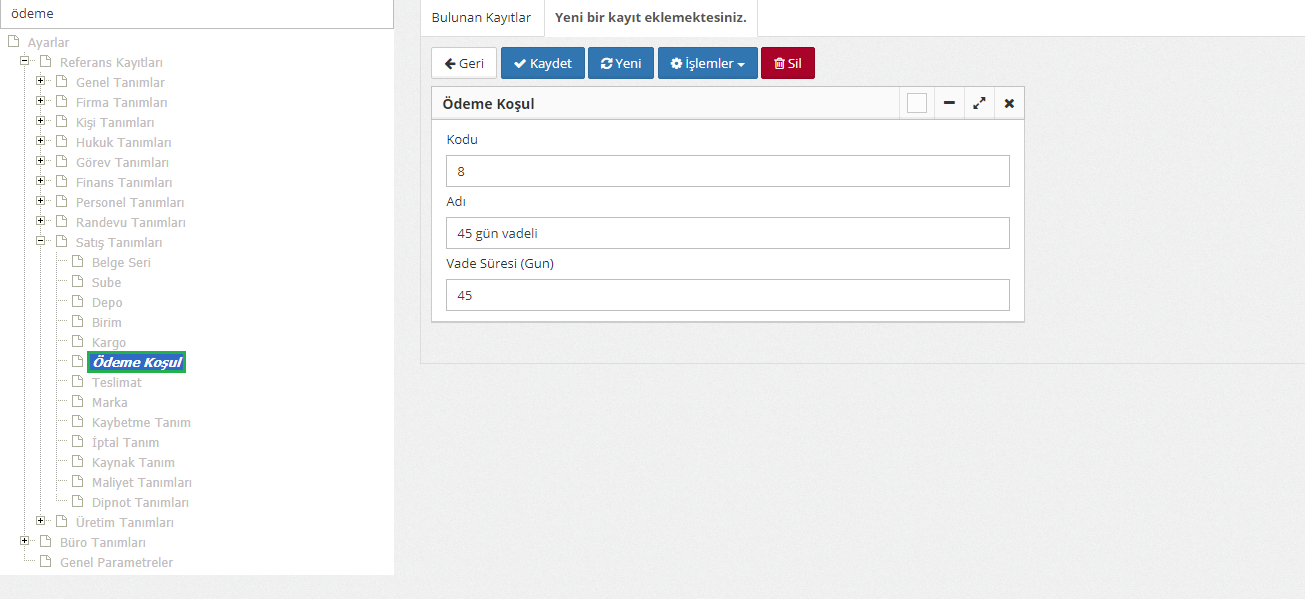1305x599 pixels.
Task: Expand Ödeme Koşul panel to fullscreen
Action: pos(979,103)
